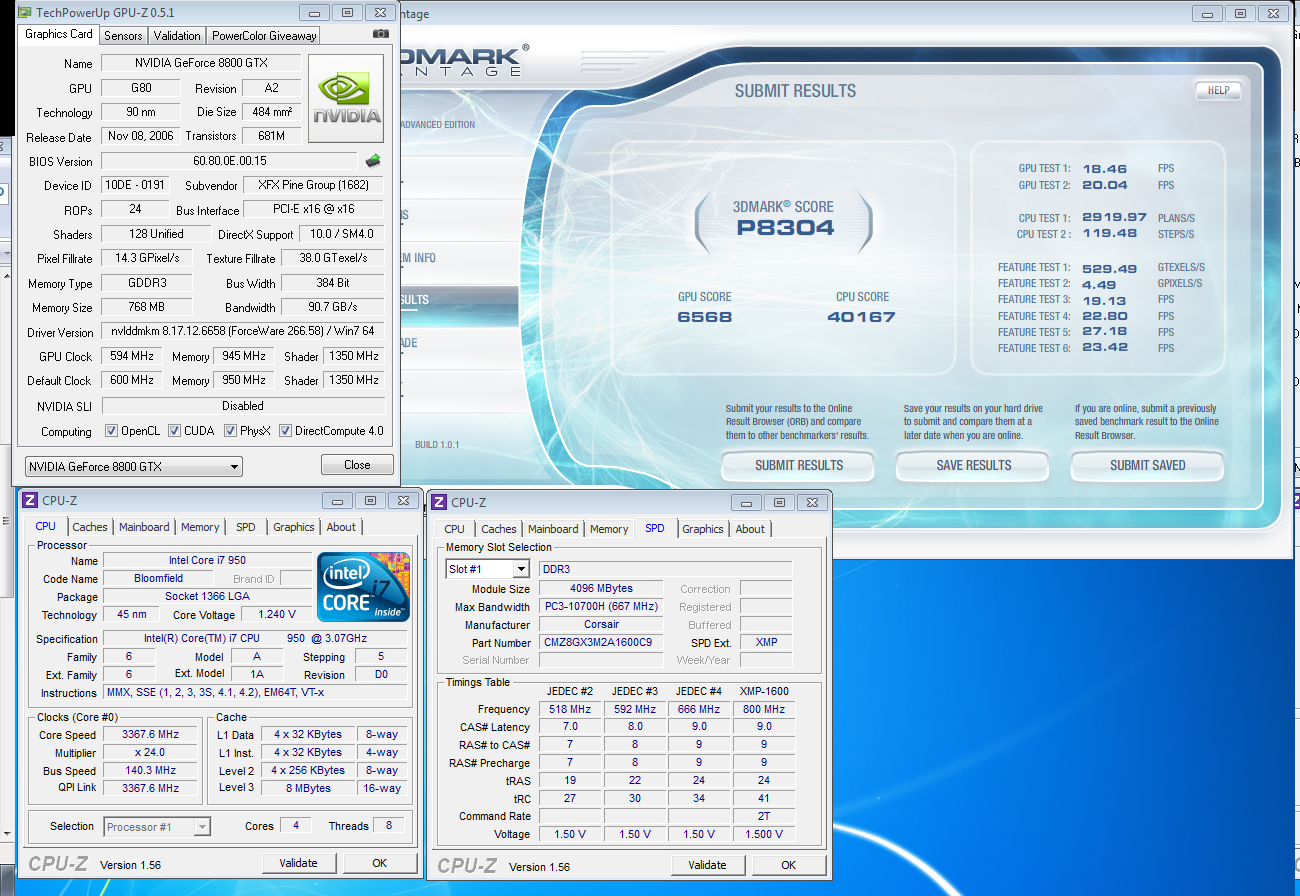This screenshot has height=896, width=1300.
Task: Click the NVIDIA SLI Disabled field
Action: (x=243, y=405)
